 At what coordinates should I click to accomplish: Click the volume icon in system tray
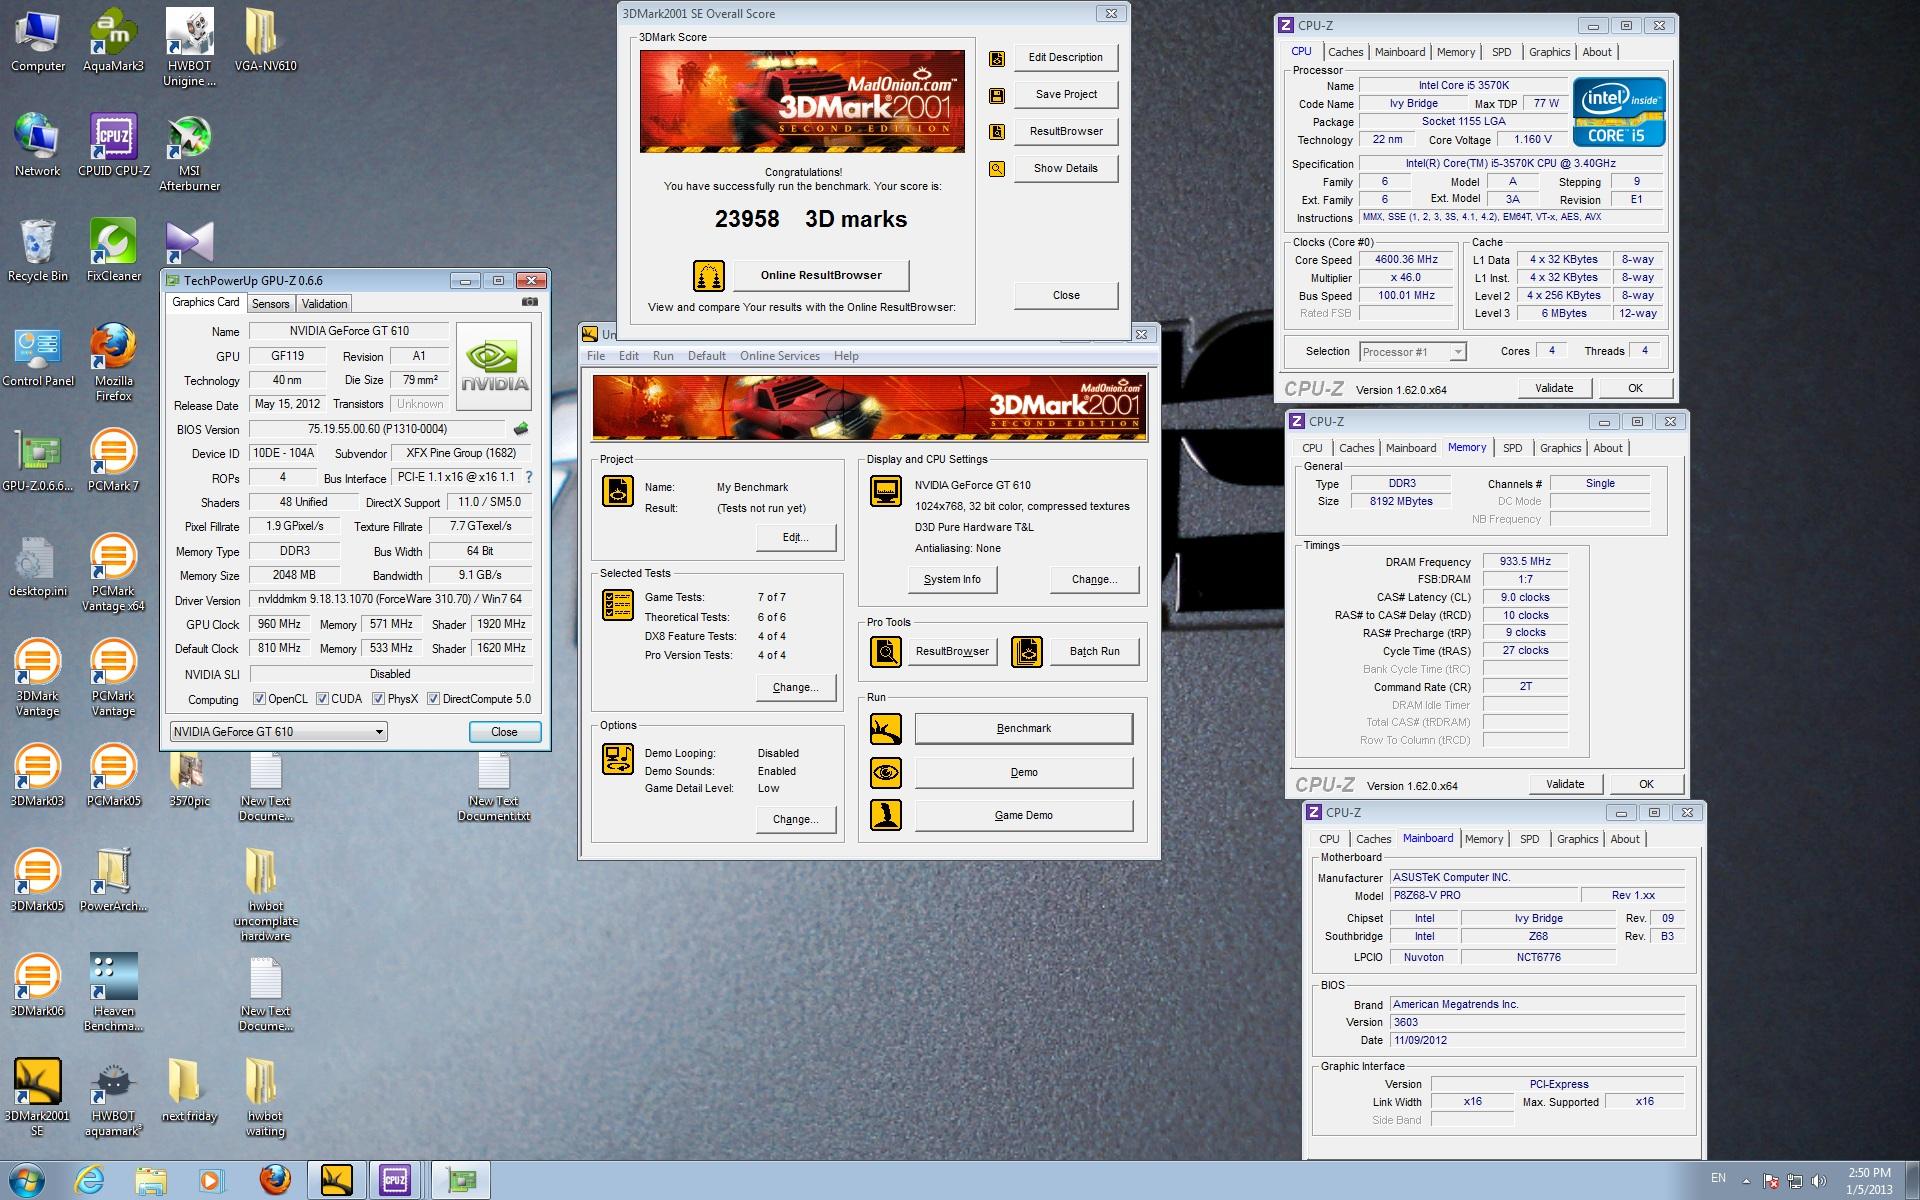(1818, 1180)
